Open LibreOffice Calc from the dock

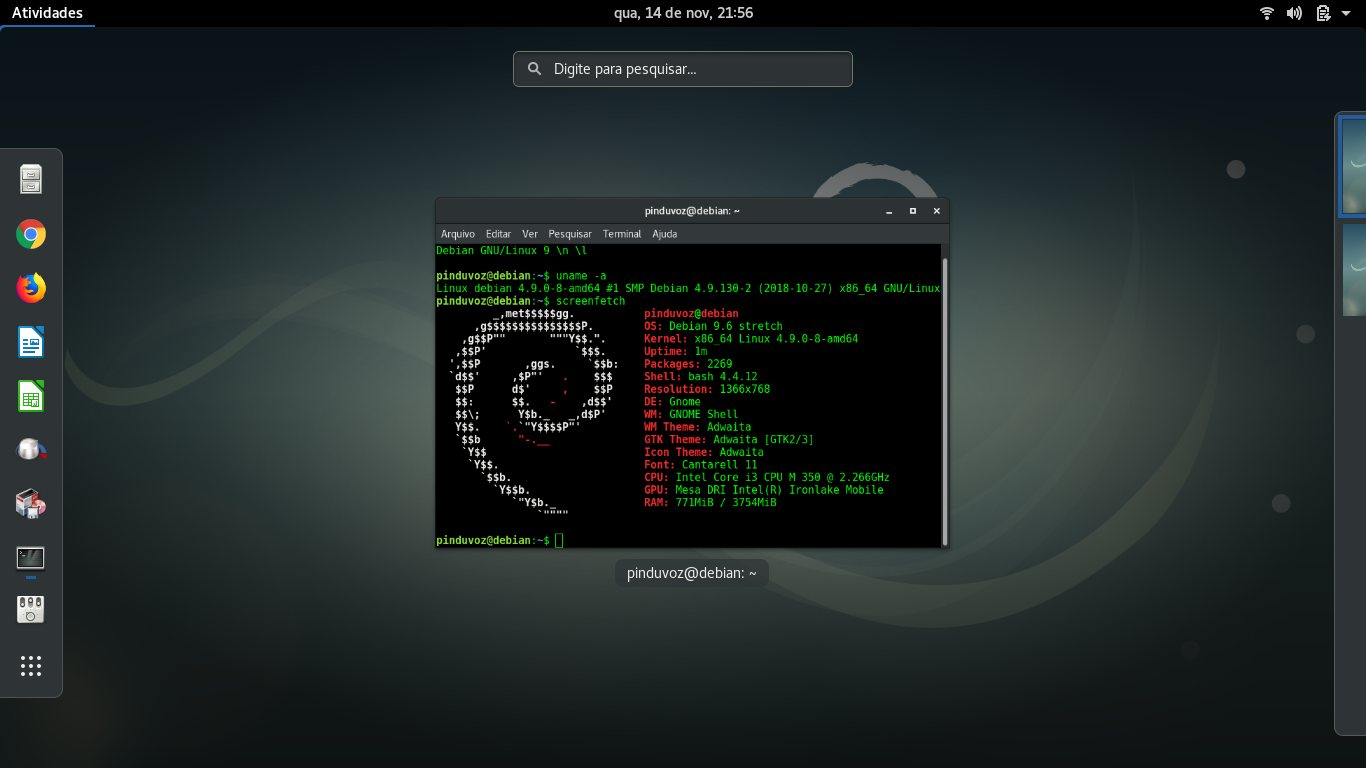pos(31,396)
